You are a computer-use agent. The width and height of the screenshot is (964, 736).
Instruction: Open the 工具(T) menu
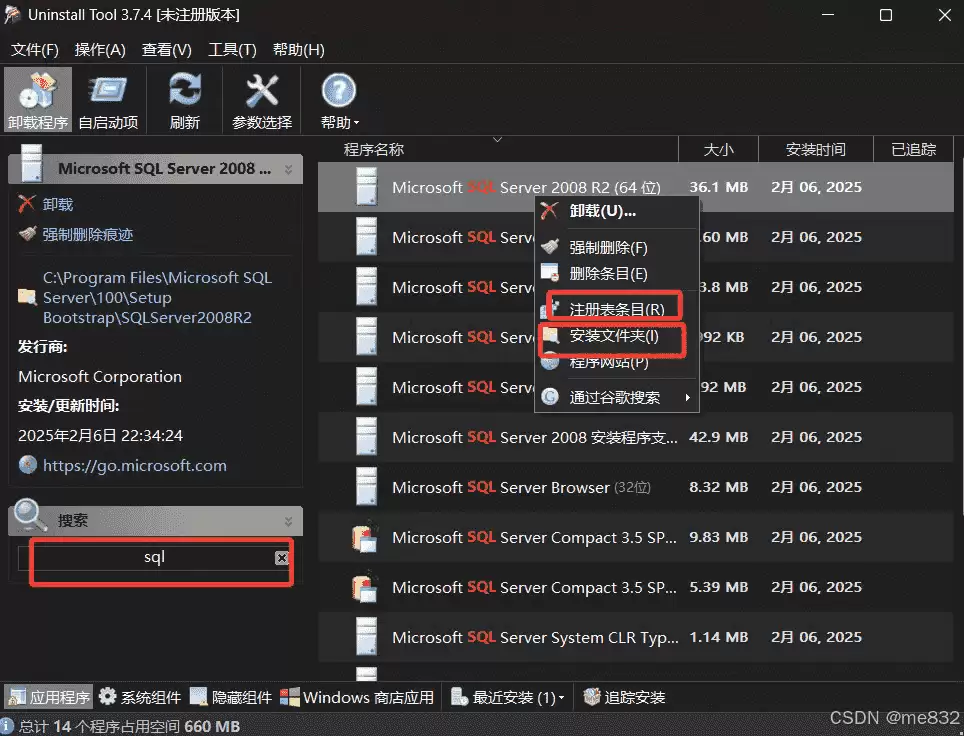point(232,49)
